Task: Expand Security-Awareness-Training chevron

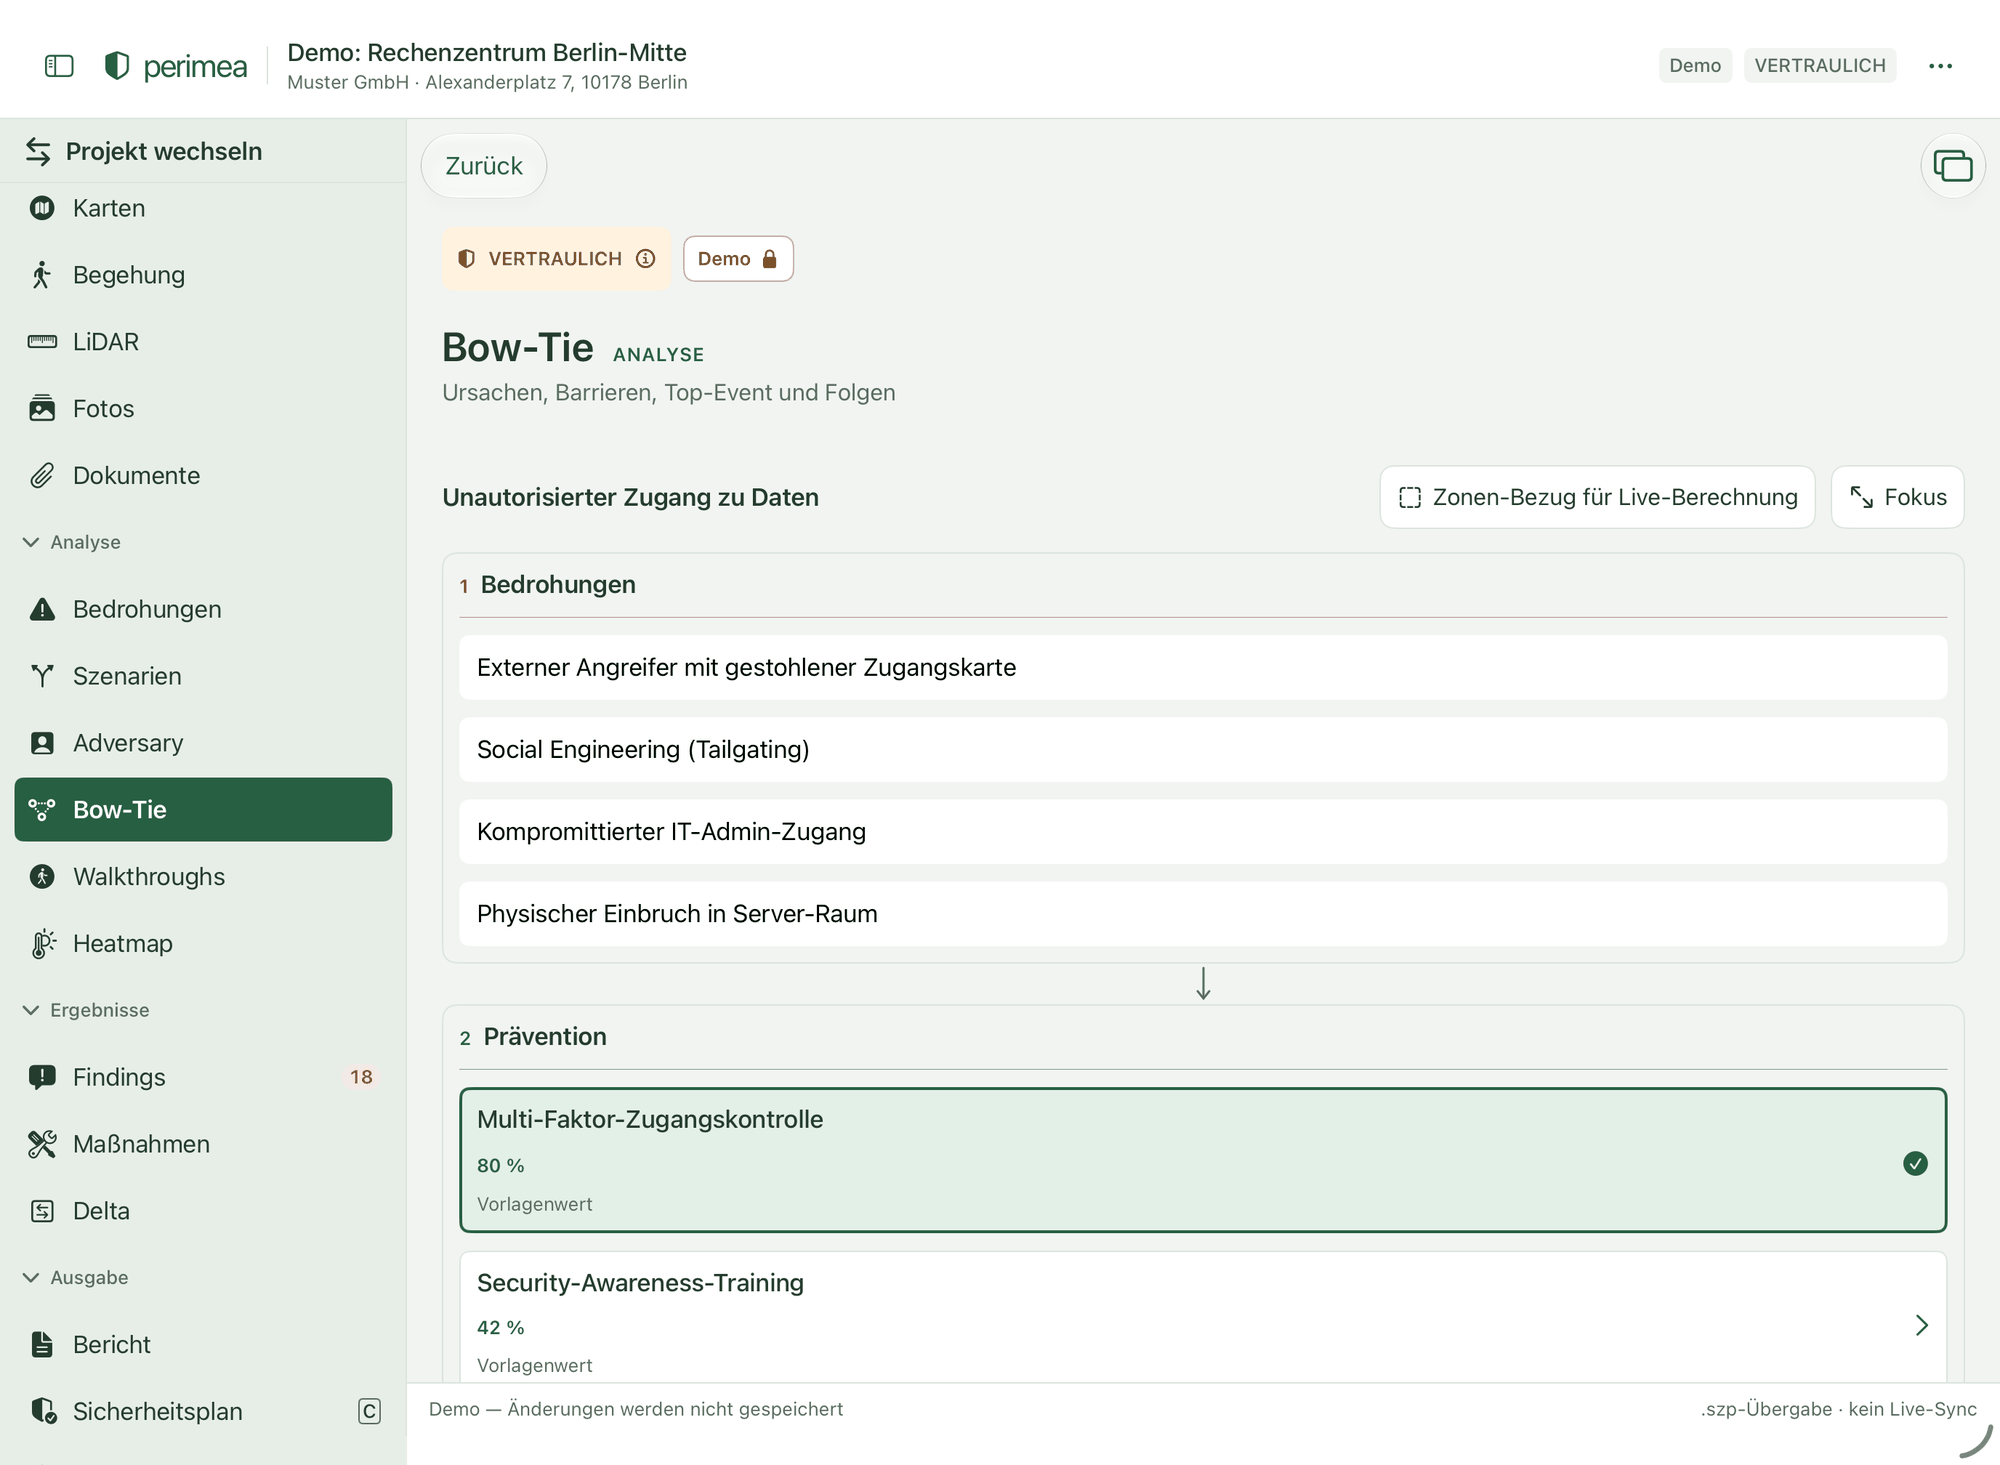Action: (1921, 1325)
